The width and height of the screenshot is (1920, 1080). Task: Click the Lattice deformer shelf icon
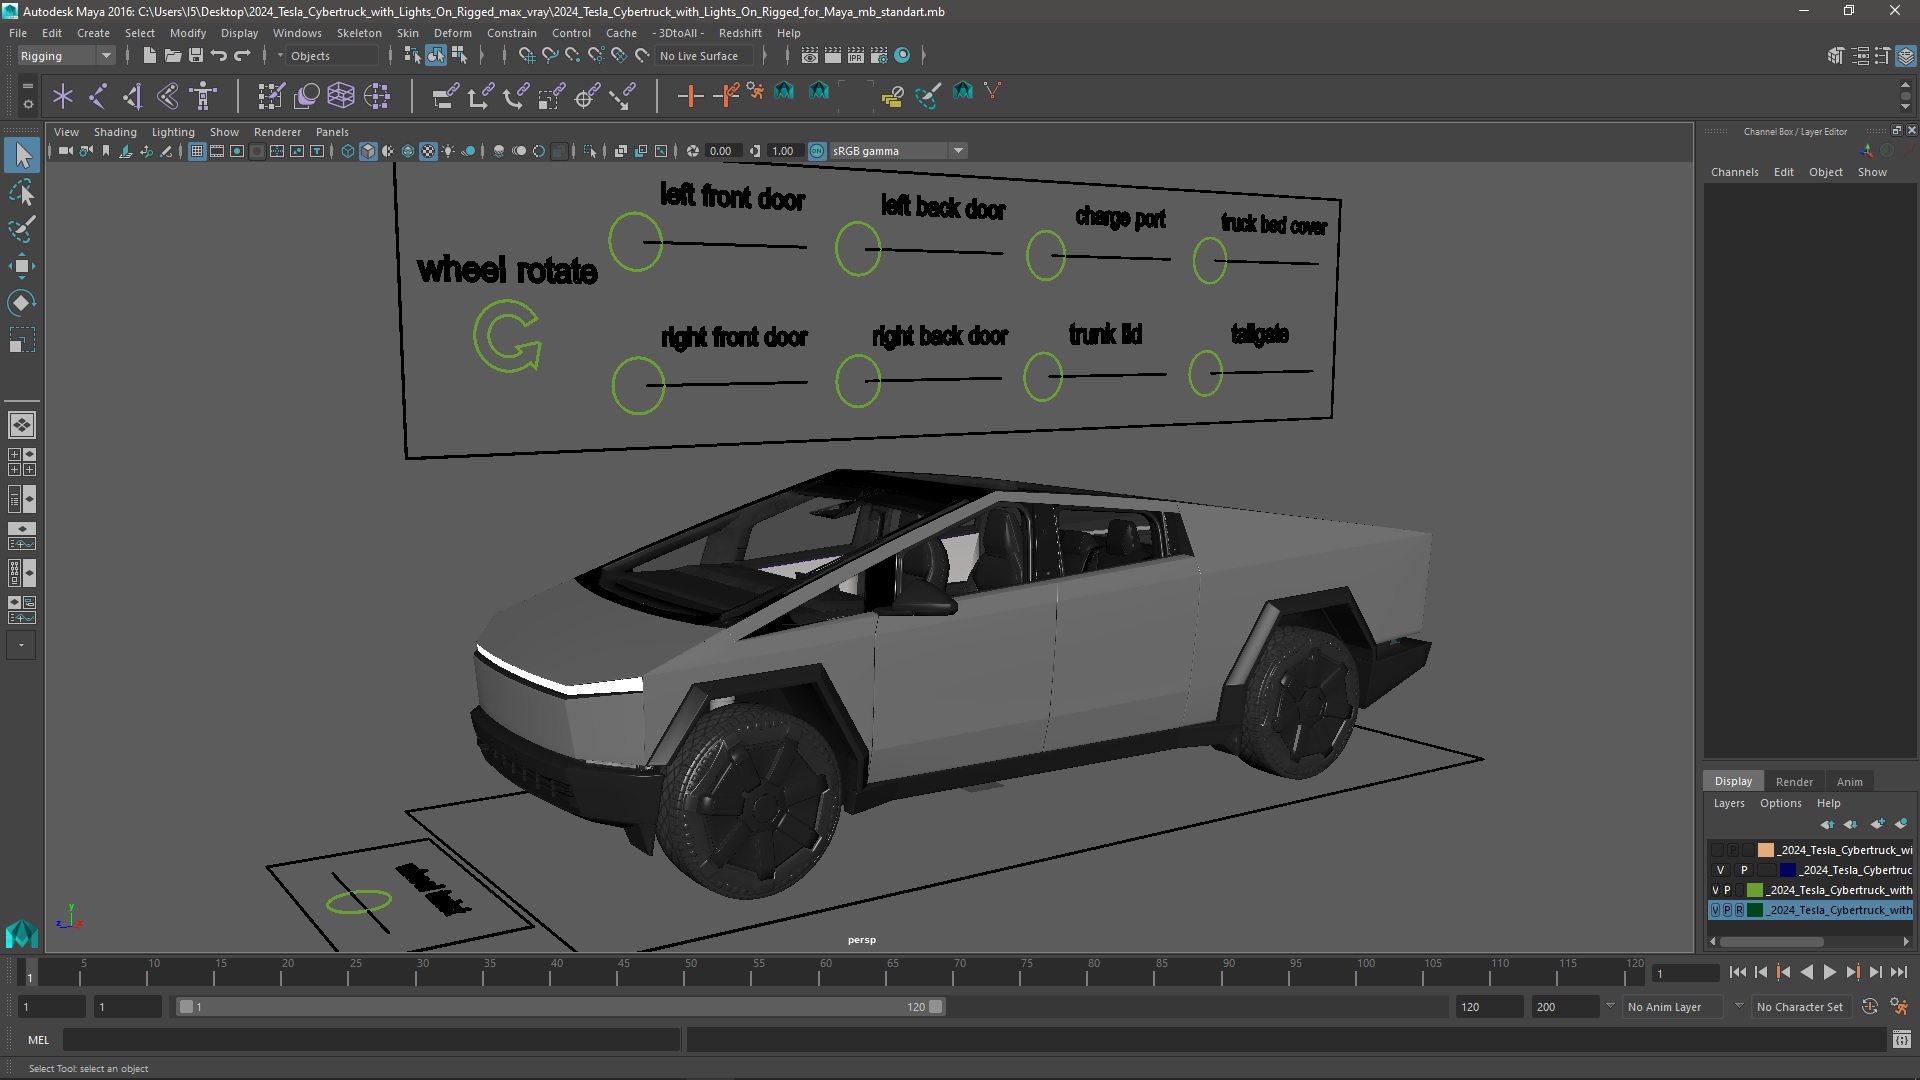341,96
